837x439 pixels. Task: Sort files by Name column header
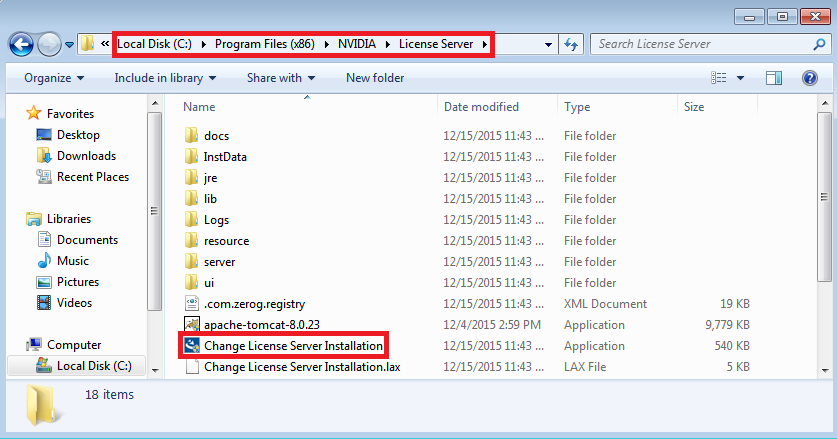[200, 107]
